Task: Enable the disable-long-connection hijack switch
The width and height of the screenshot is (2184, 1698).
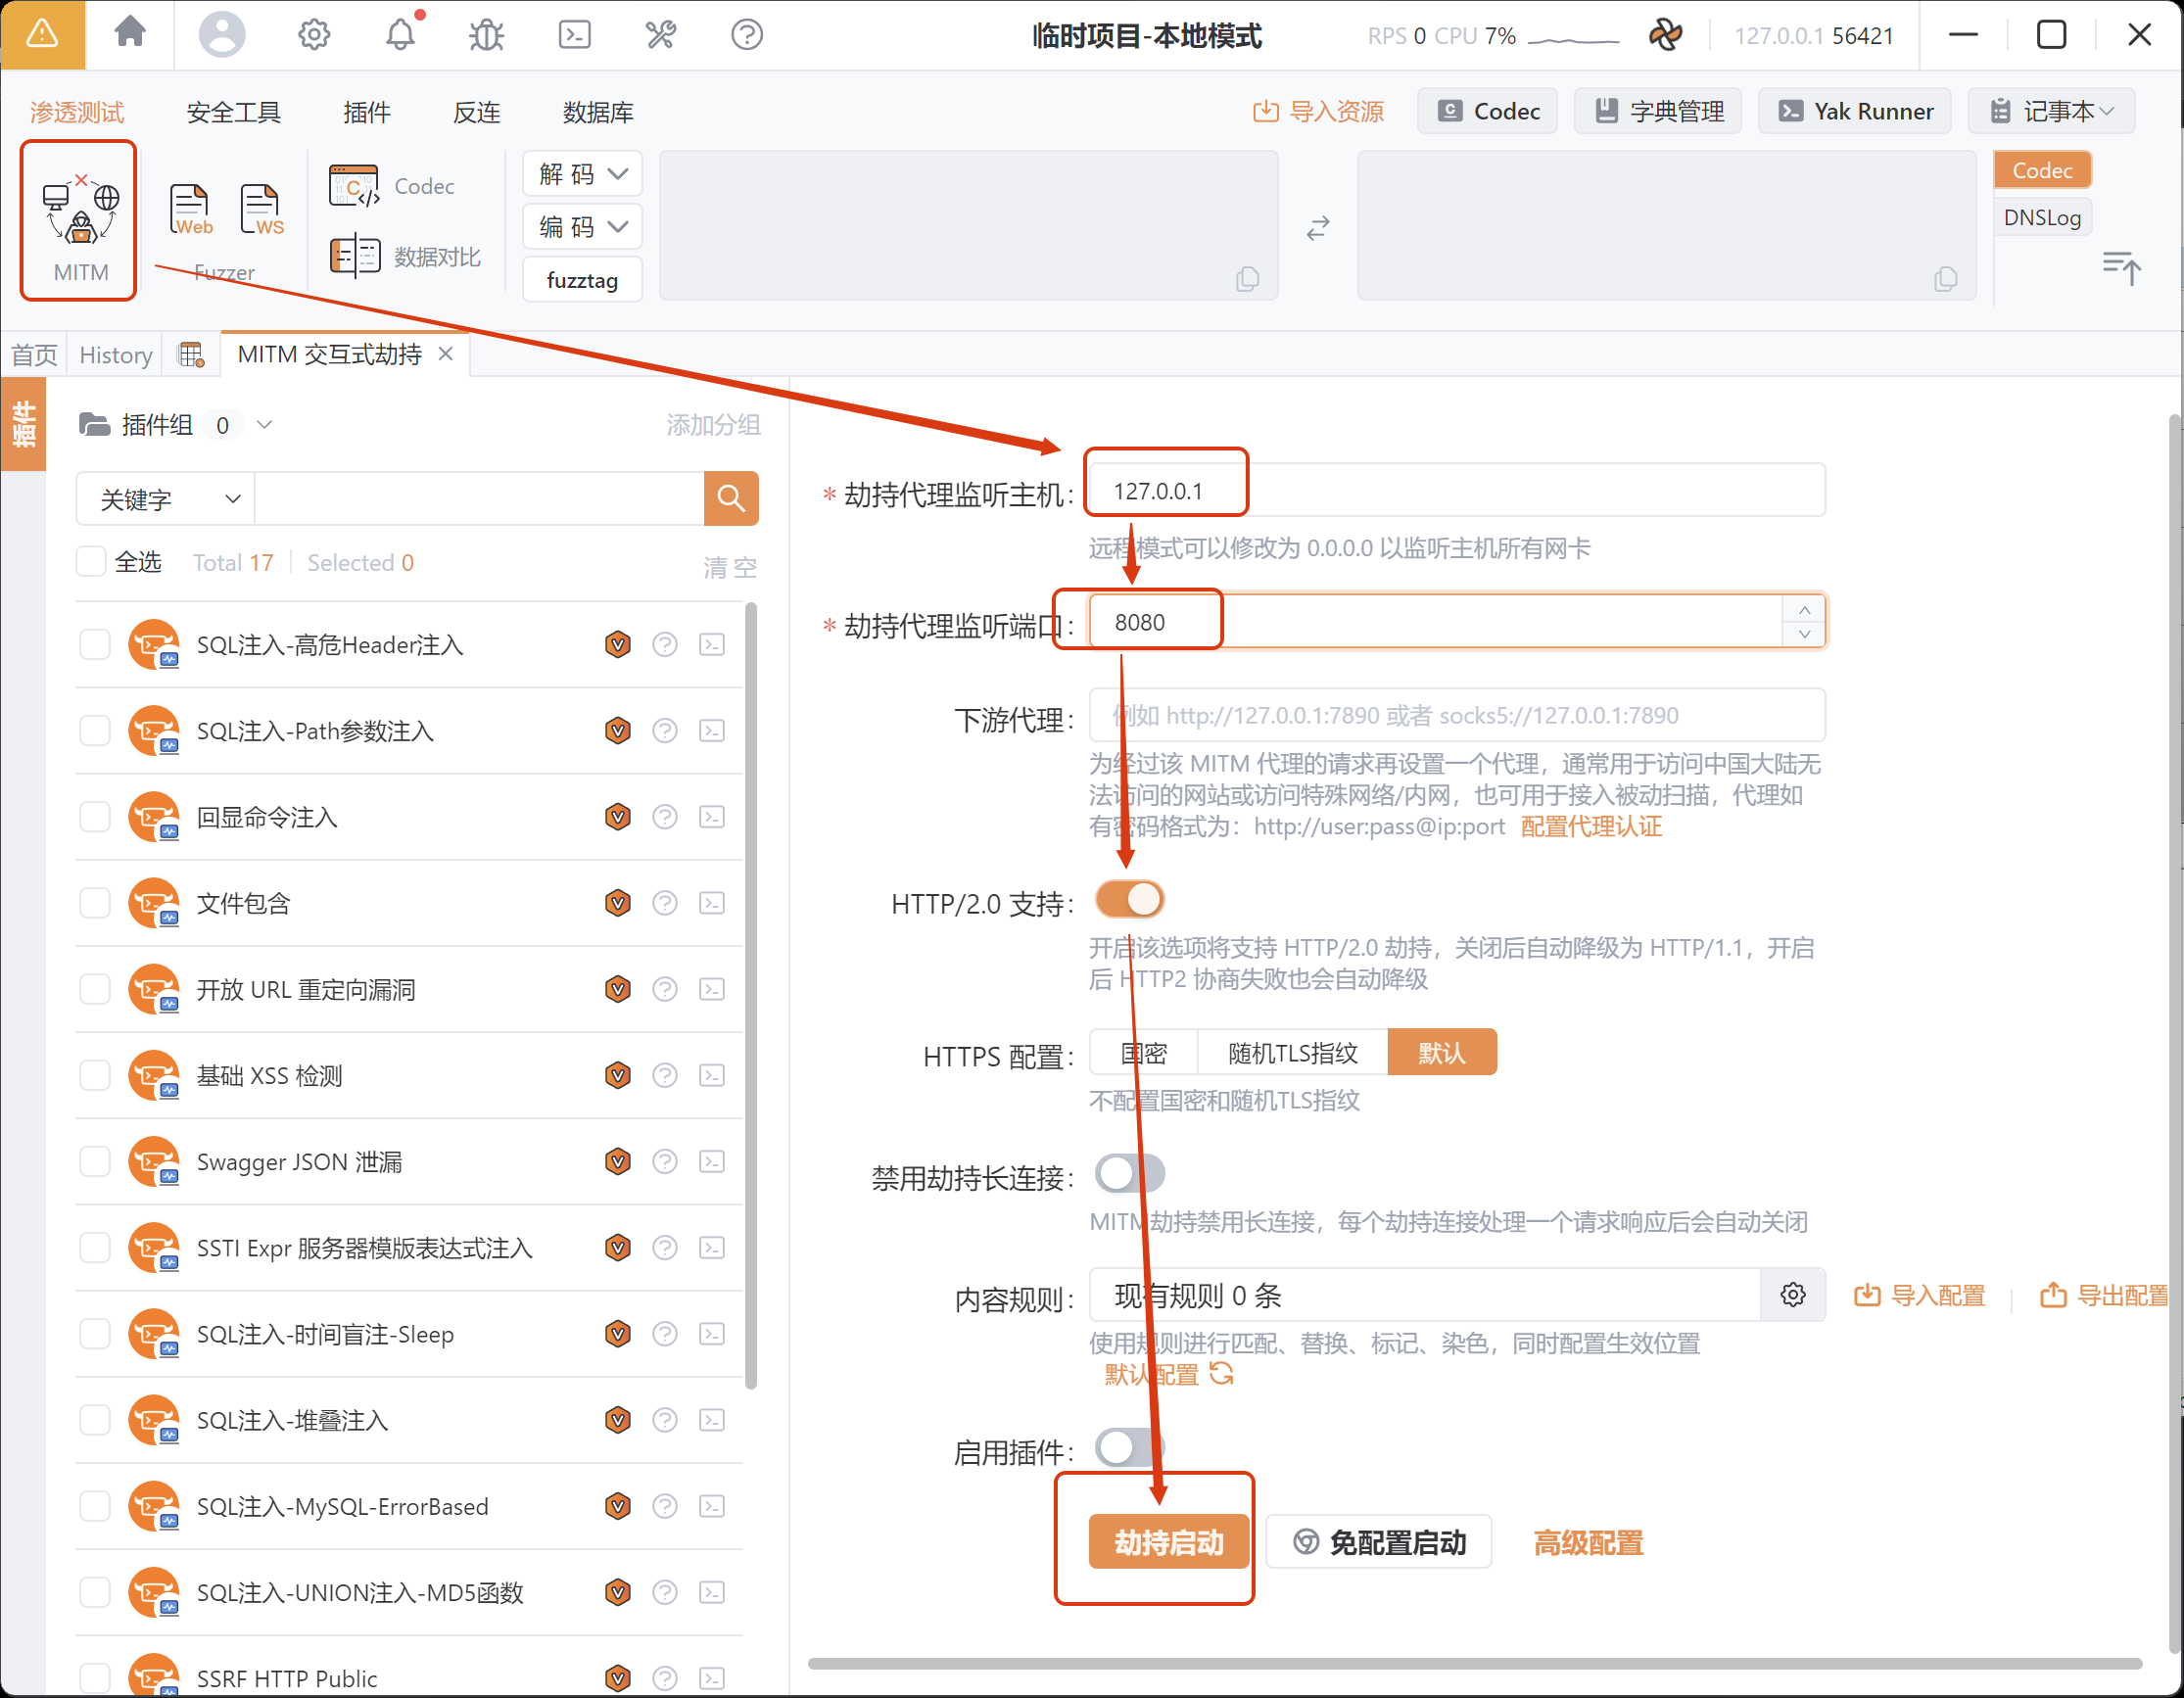Action: coord(1129,1173)
